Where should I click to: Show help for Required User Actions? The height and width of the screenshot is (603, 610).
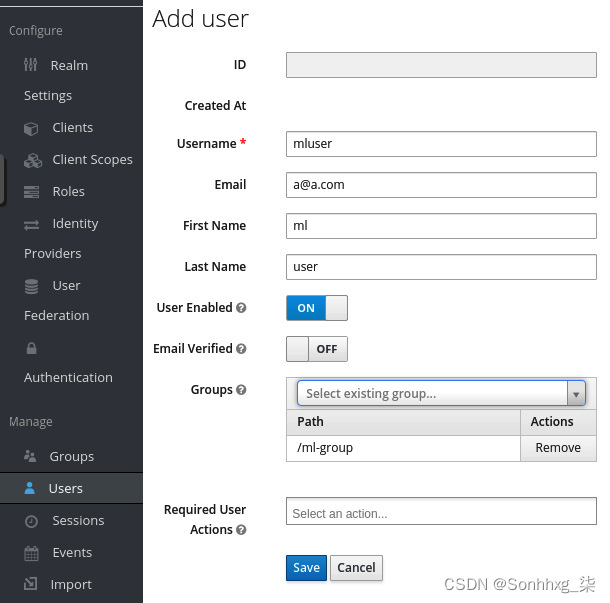point(241,529)
